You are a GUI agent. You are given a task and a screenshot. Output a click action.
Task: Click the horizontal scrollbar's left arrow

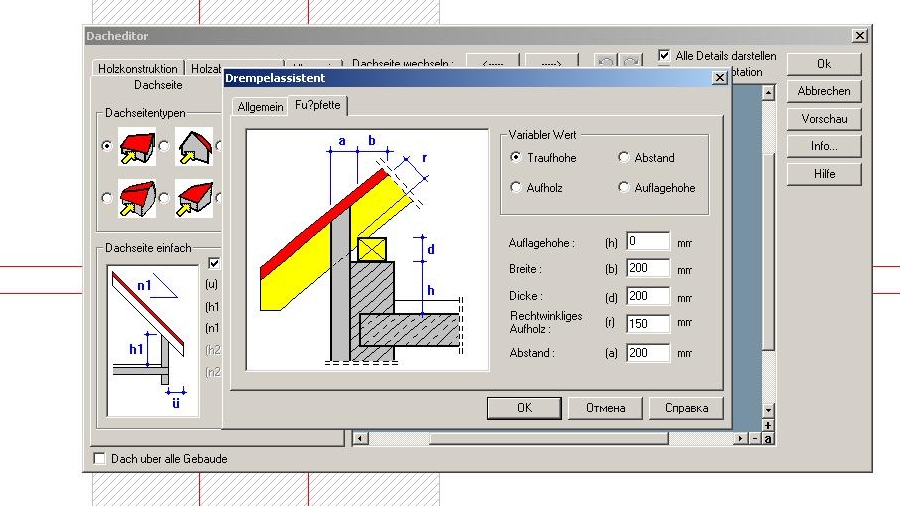pos(360,438)
